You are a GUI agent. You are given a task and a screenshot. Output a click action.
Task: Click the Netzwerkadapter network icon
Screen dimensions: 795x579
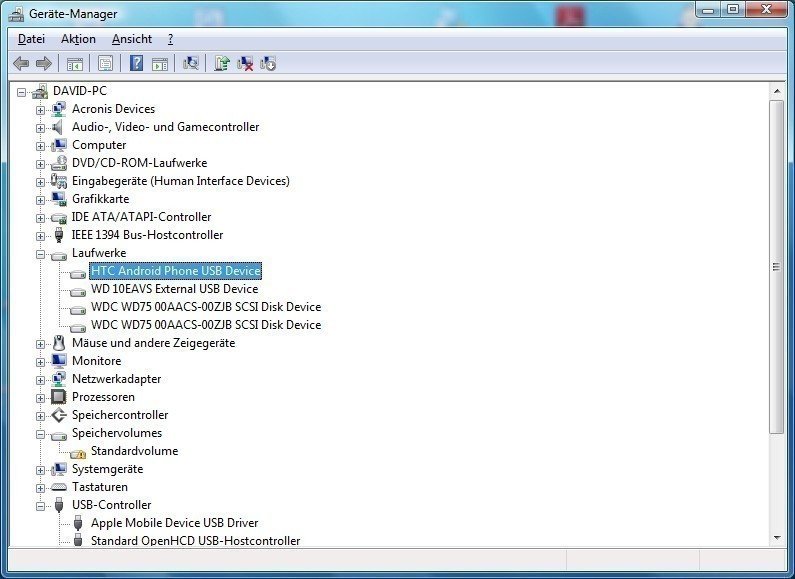coord(59,379)
